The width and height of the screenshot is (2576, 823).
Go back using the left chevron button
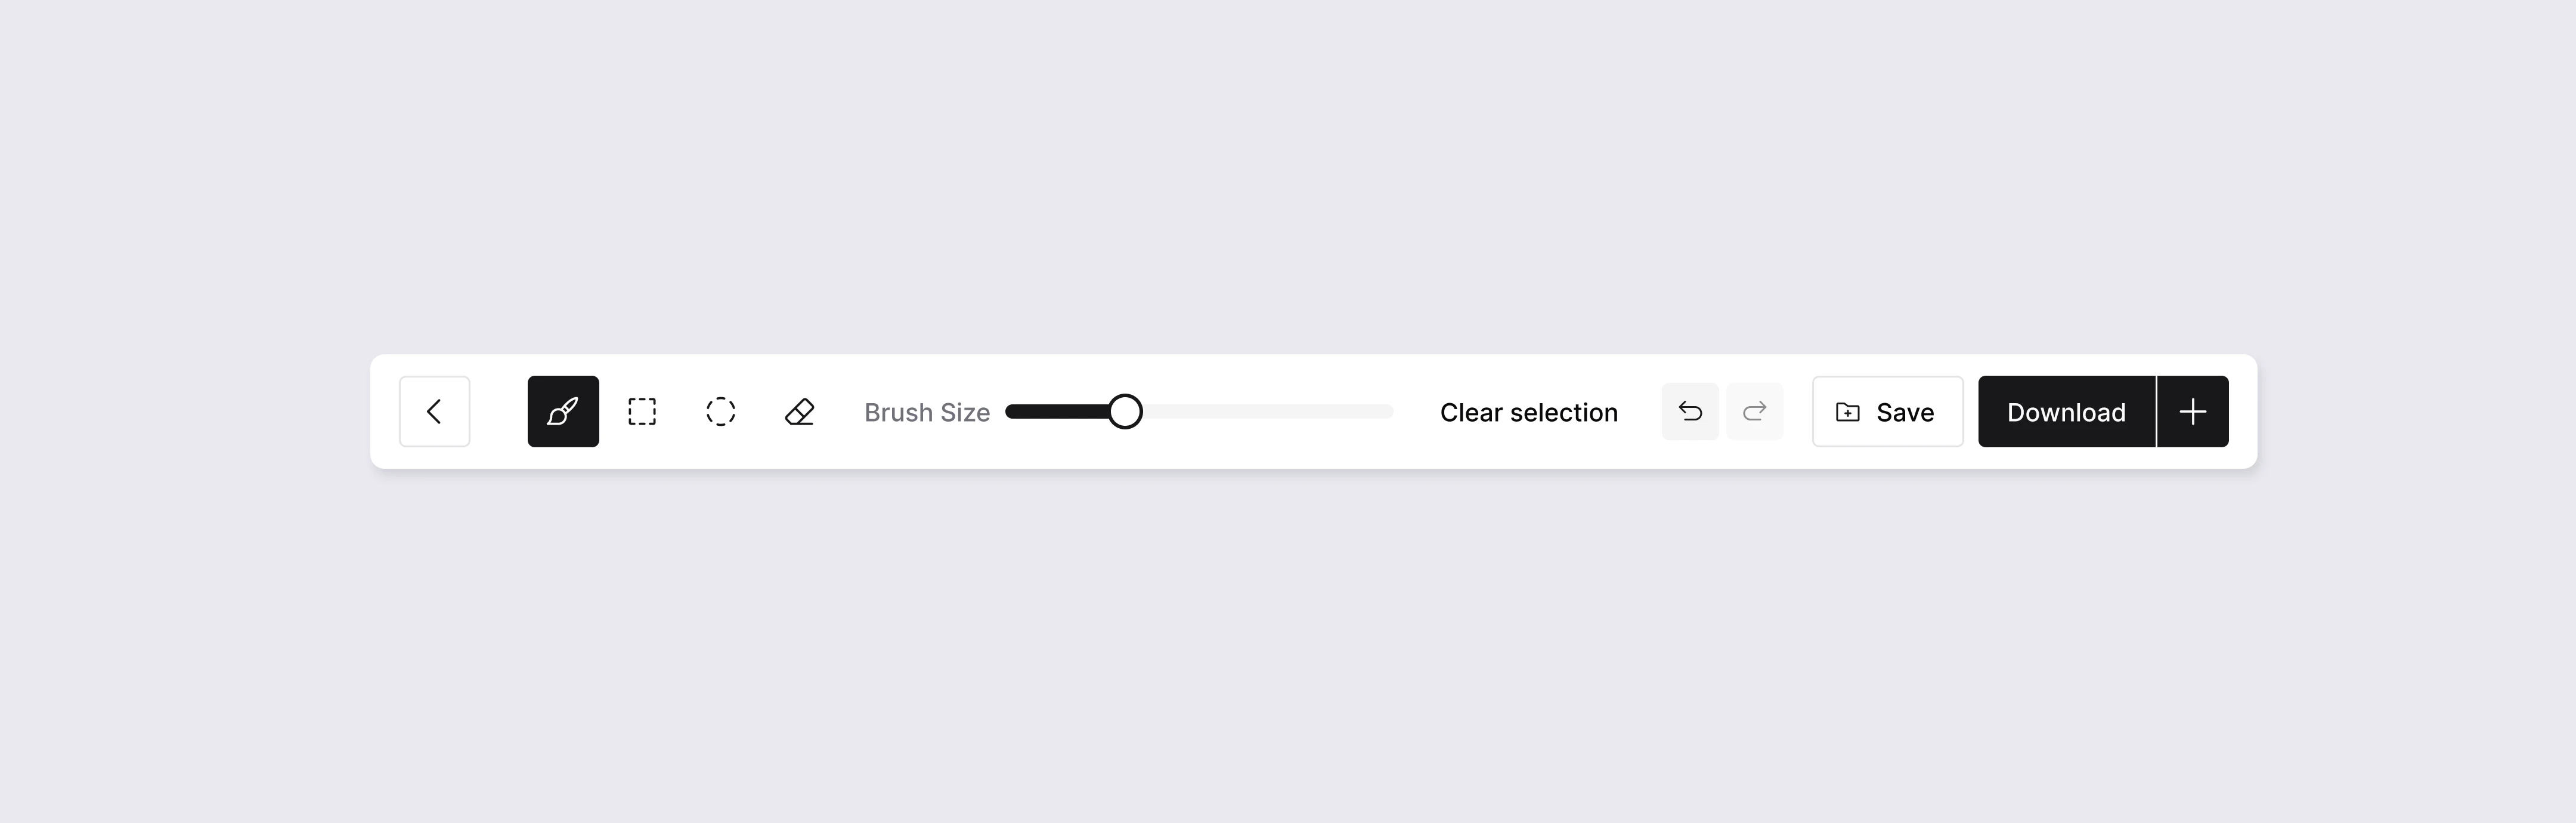click(x=434, y=411)
